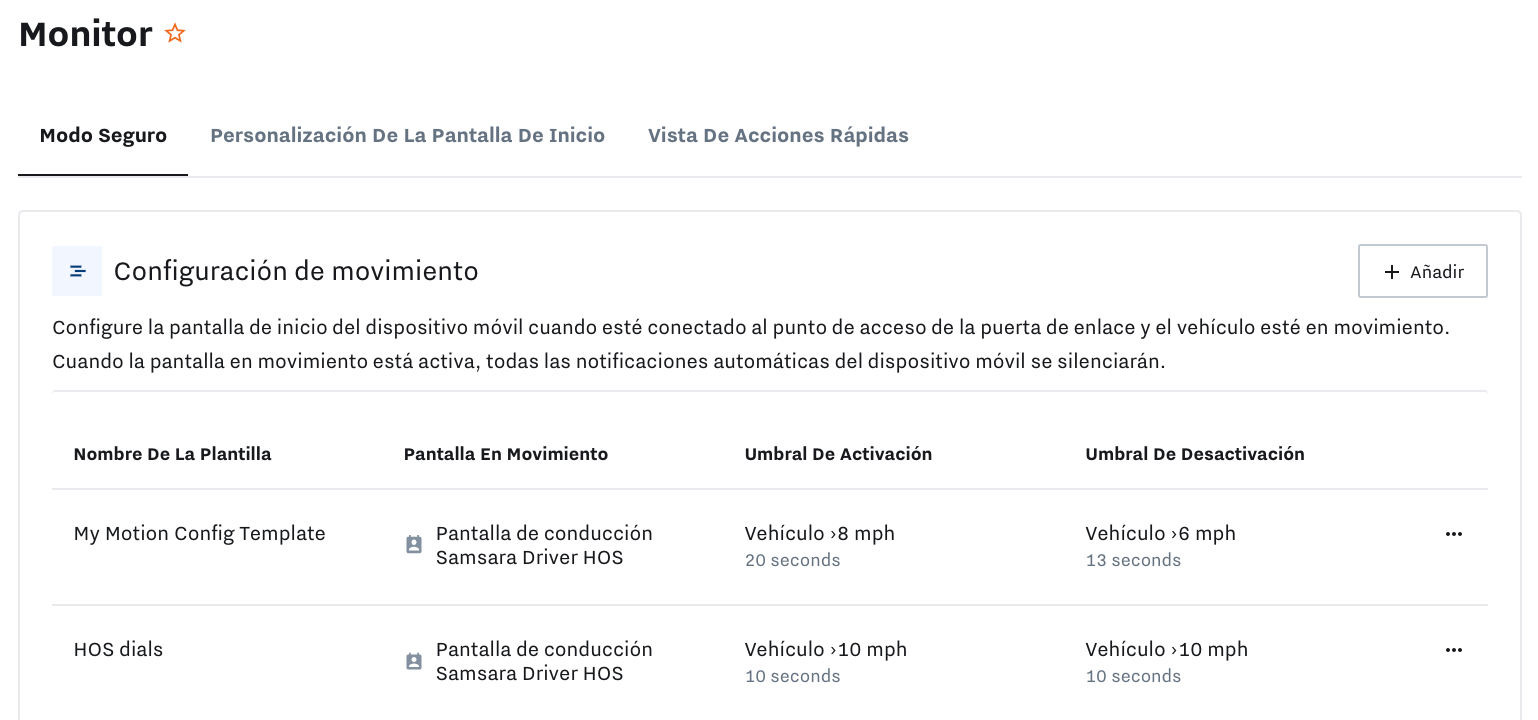
Task: Click the Umbral De Activación column header
Action: click(838, 453)
